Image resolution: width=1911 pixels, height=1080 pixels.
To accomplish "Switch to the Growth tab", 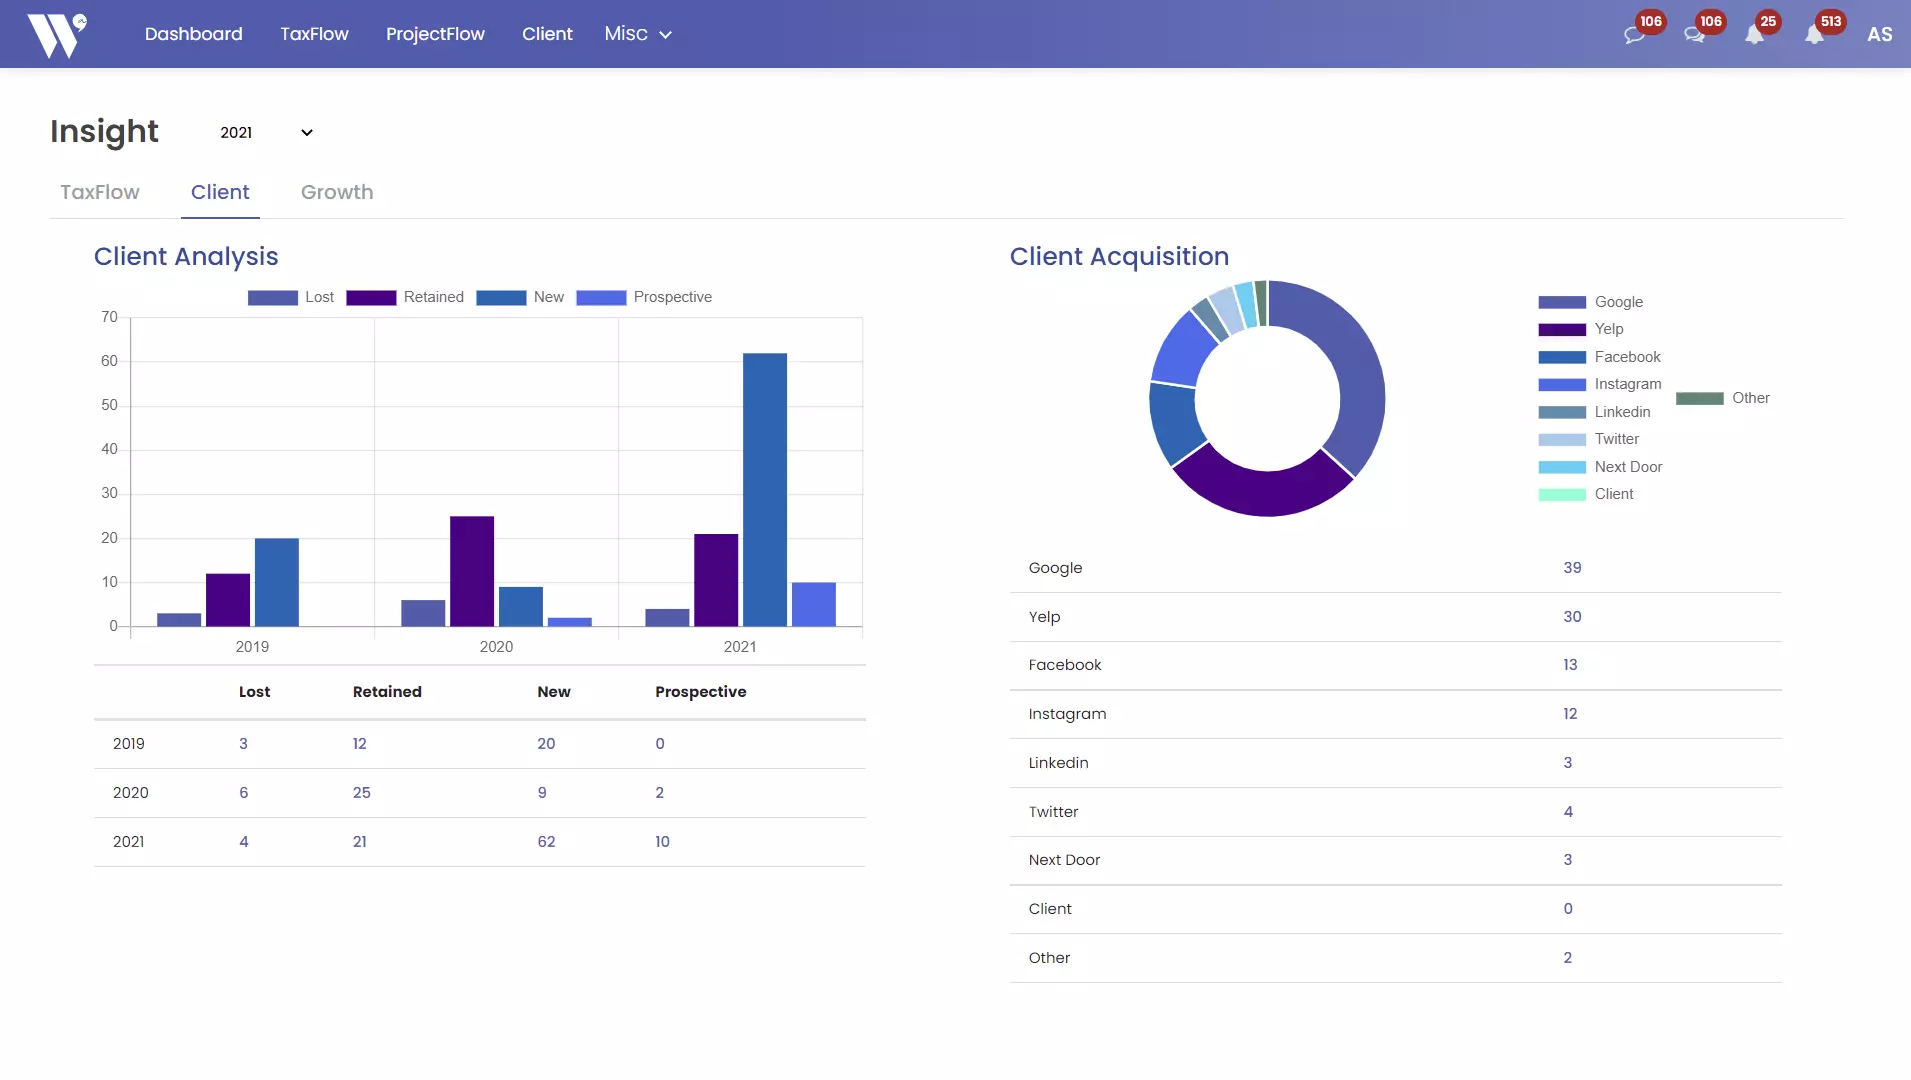I will point(336,192).
